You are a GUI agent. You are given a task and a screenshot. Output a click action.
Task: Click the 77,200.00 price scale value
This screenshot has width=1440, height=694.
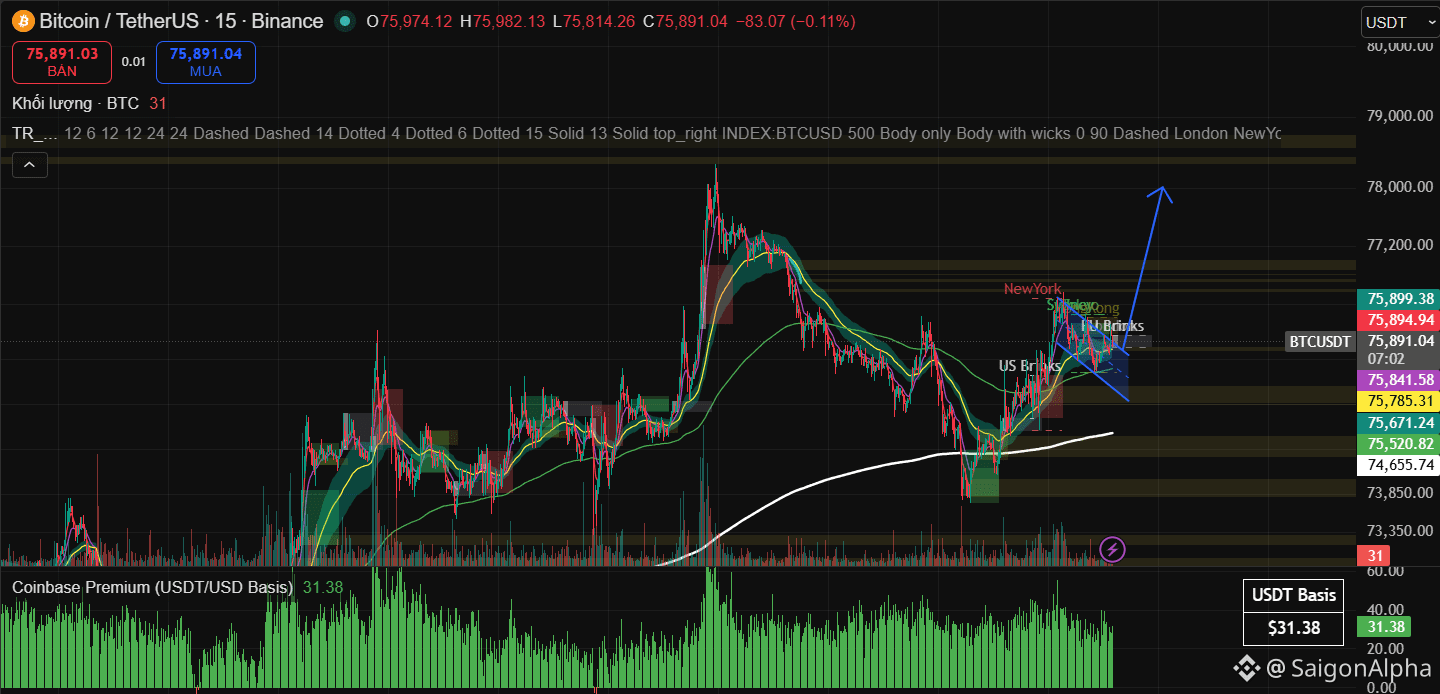pos(1400,245)
